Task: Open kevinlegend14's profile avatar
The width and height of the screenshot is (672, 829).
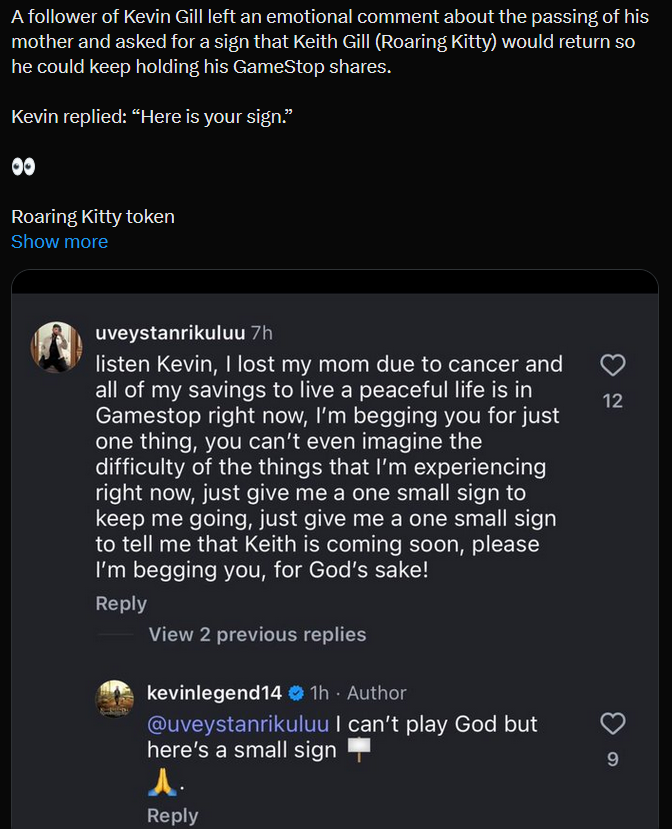Action: click(x=115, y=698)
